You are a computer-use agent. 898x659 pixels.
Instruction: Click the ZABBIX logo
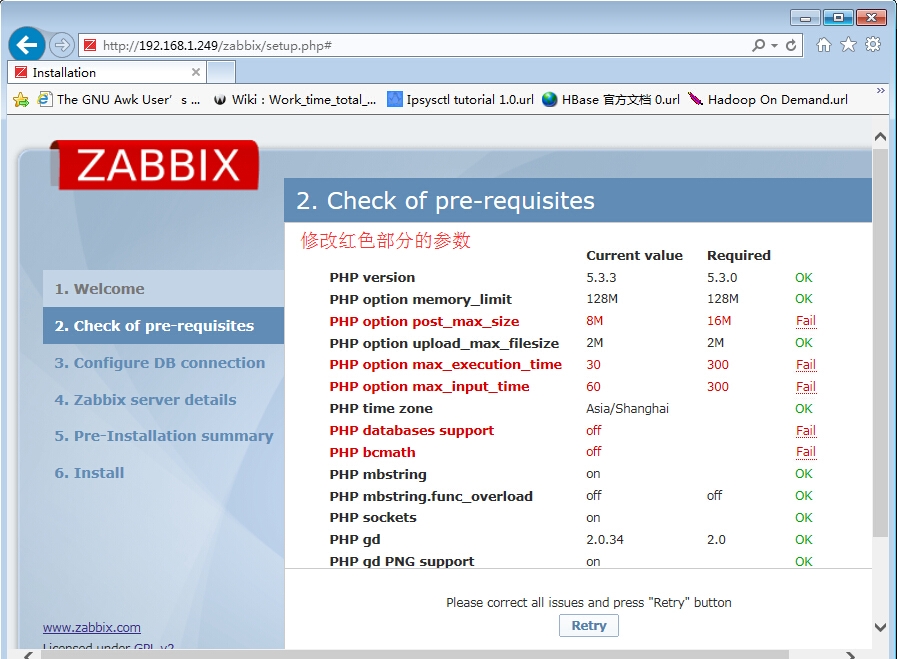[155, 165]
